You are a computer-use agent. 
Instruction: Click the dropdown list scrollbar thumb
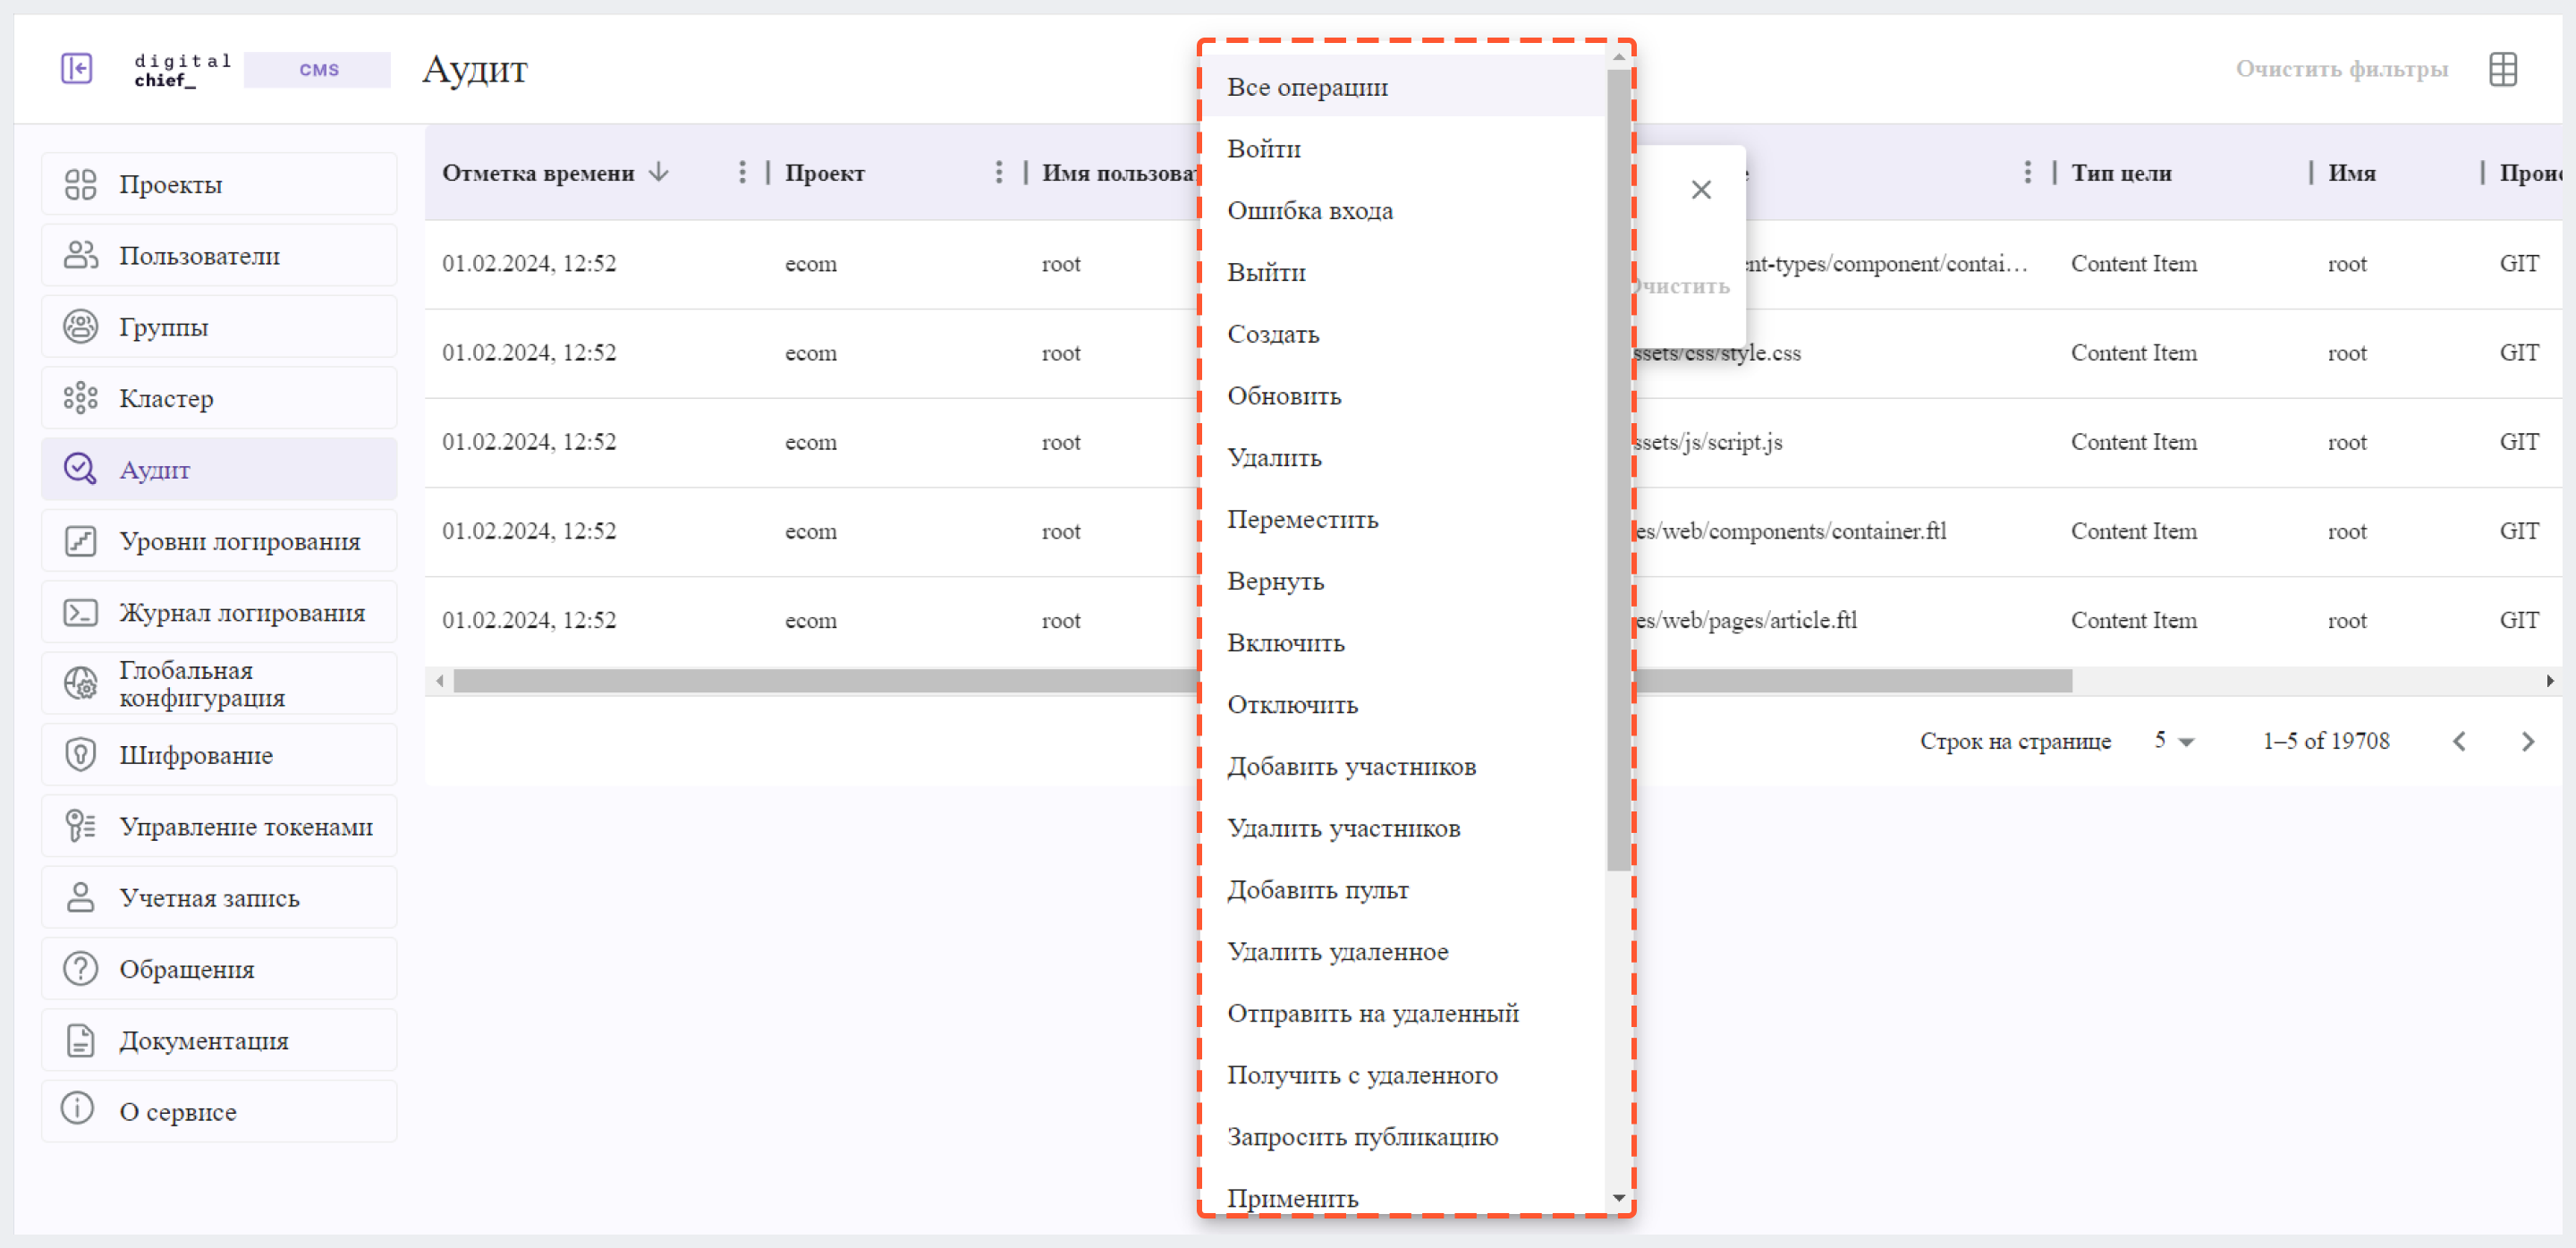tap(1618, 470)
